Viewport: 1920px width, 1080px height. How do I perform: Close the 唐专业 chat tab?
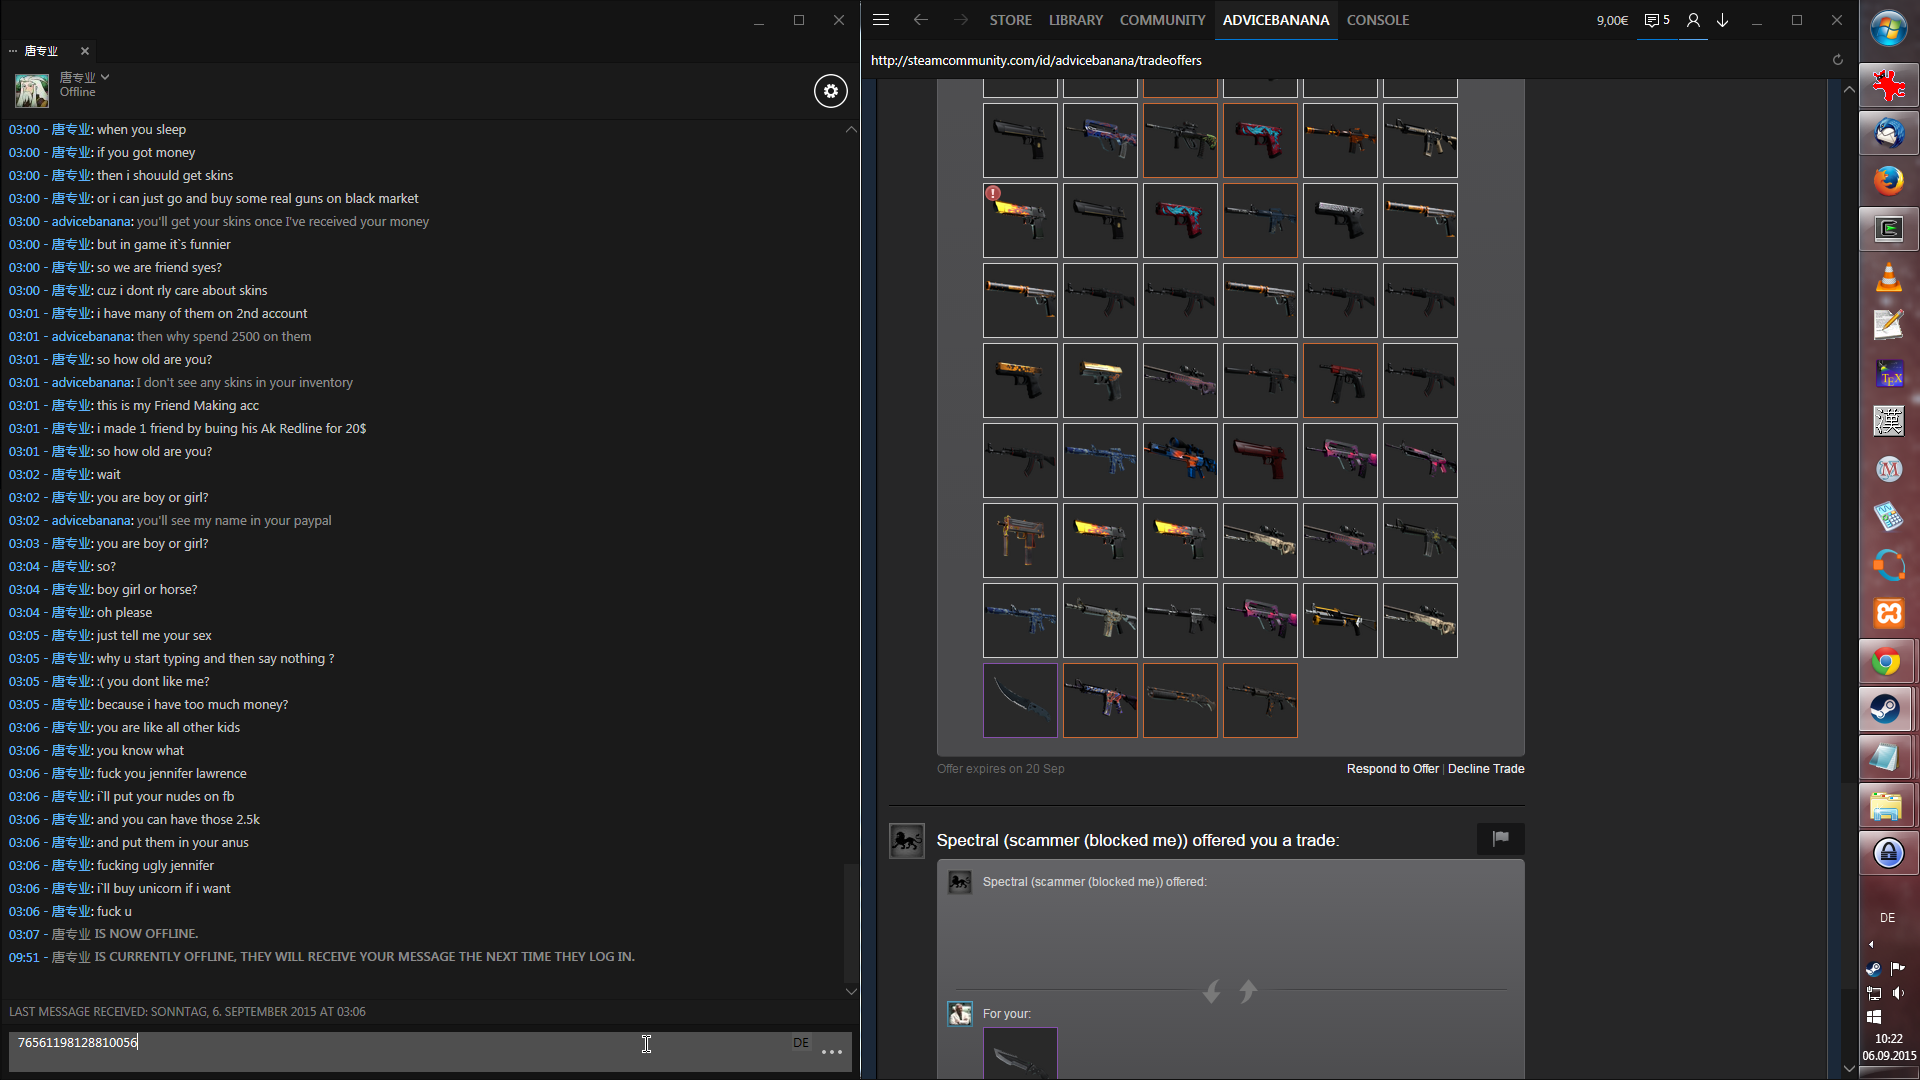[x=85, y=51]
